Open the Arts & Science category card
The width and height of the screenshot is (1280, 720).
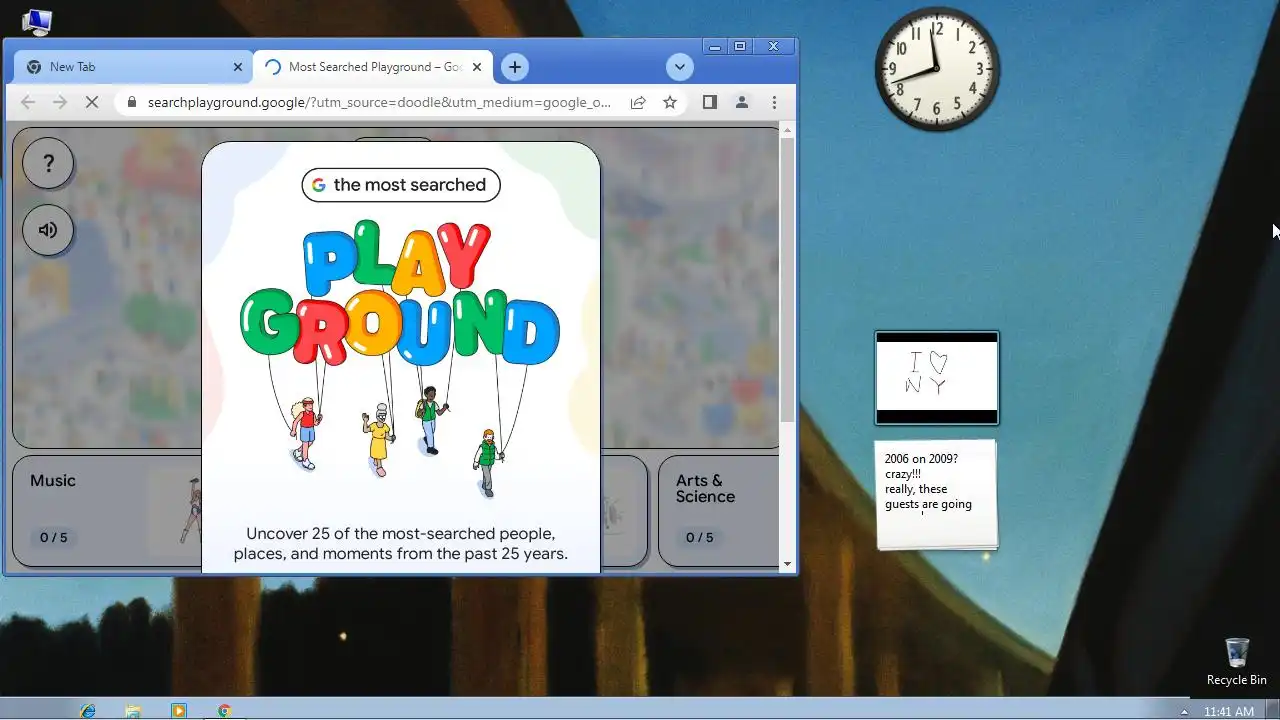point(720,511)
